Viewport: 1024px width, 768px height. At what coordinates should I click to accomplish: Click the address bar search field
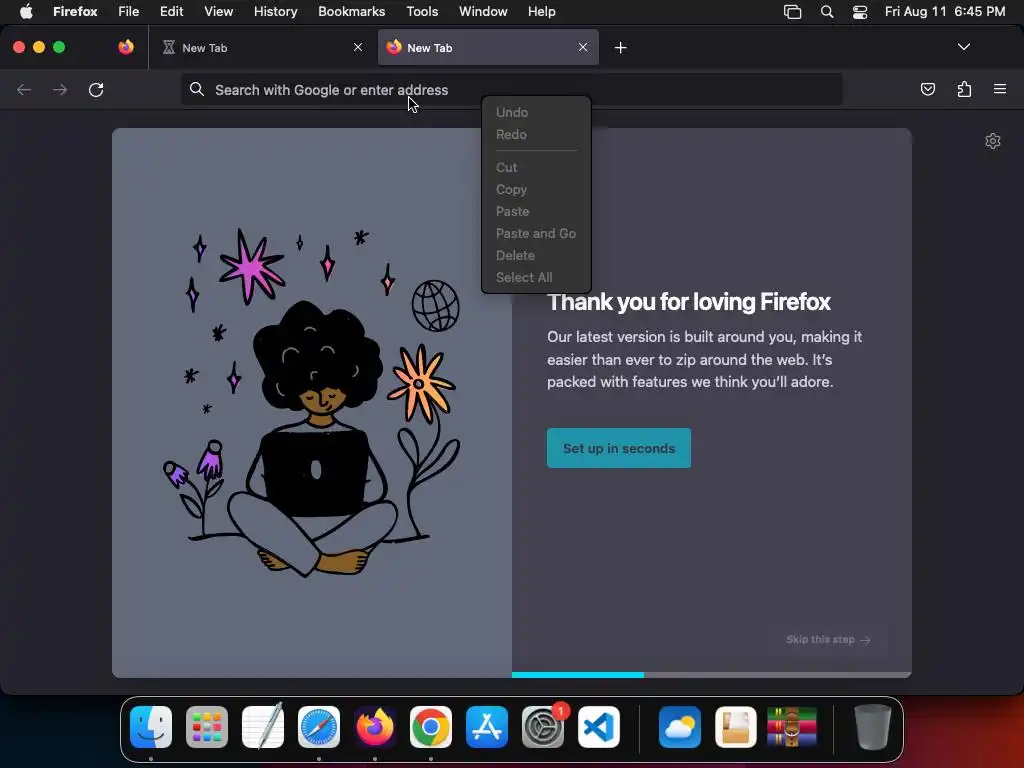point(511,89)
